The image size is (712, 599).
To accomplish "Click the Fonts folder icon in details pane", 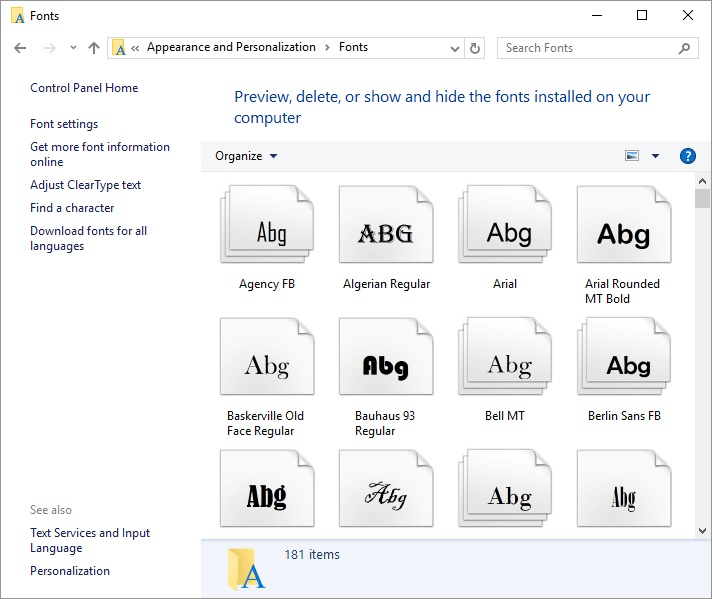I will pos(246,569).
